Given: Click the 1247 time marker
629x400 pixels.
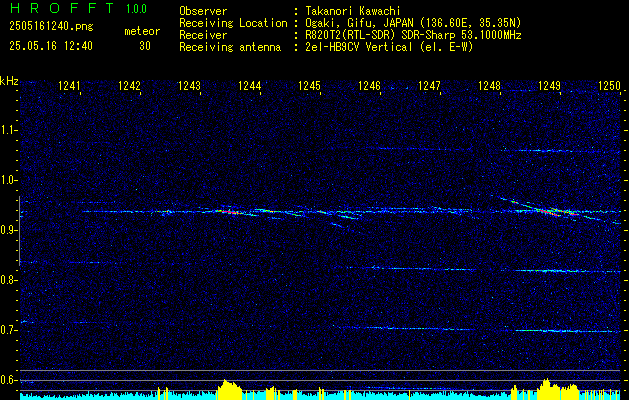Looking at the screenshot, I should pyautogui.click(x=430, y=86).
